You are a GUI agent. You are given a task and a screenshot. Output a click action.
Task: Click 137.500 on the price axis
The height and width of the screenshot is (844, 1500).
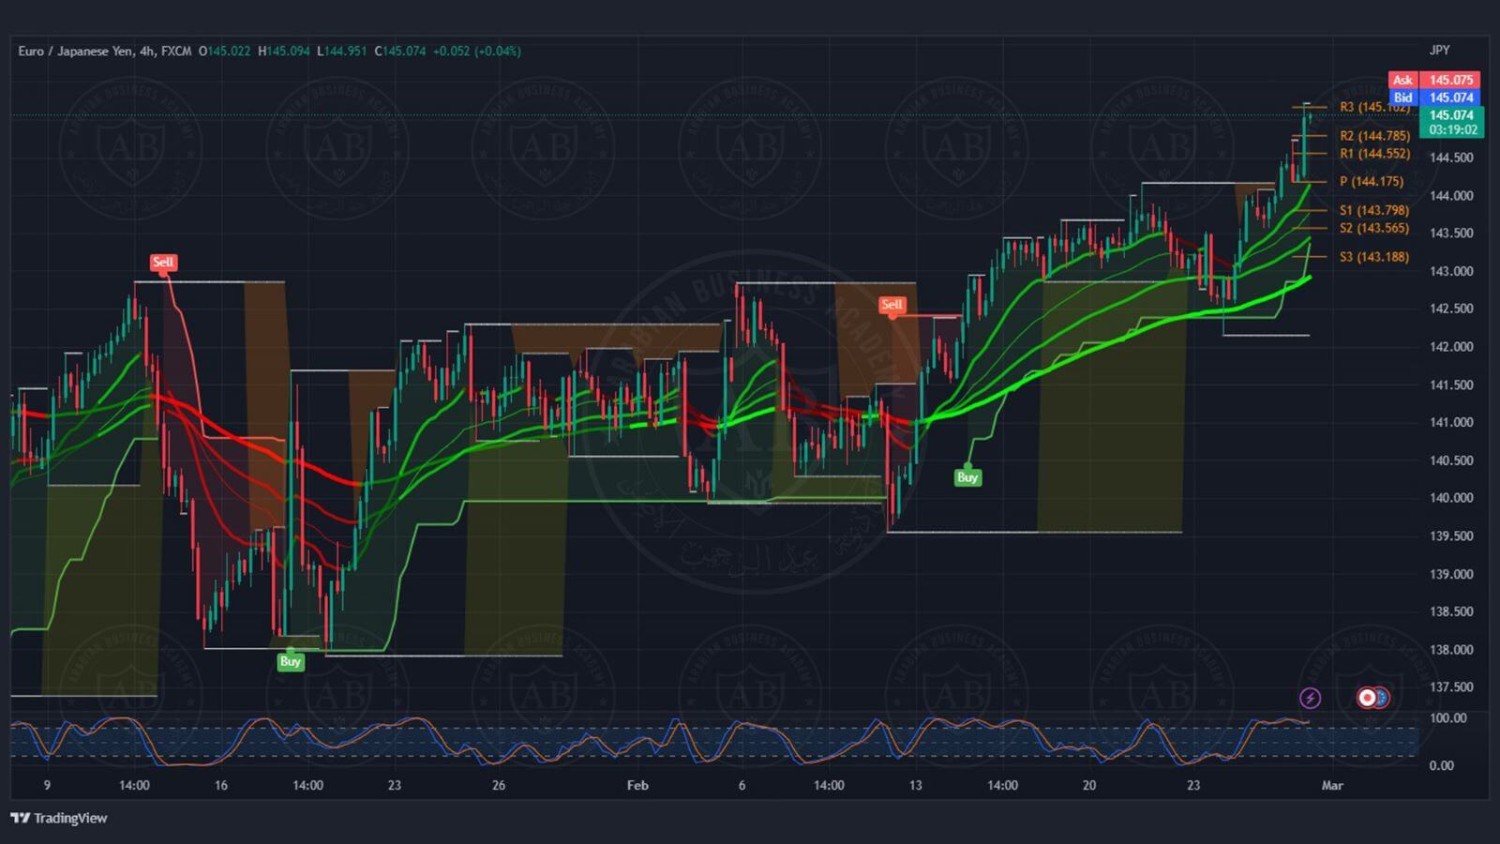point(1451,687)
